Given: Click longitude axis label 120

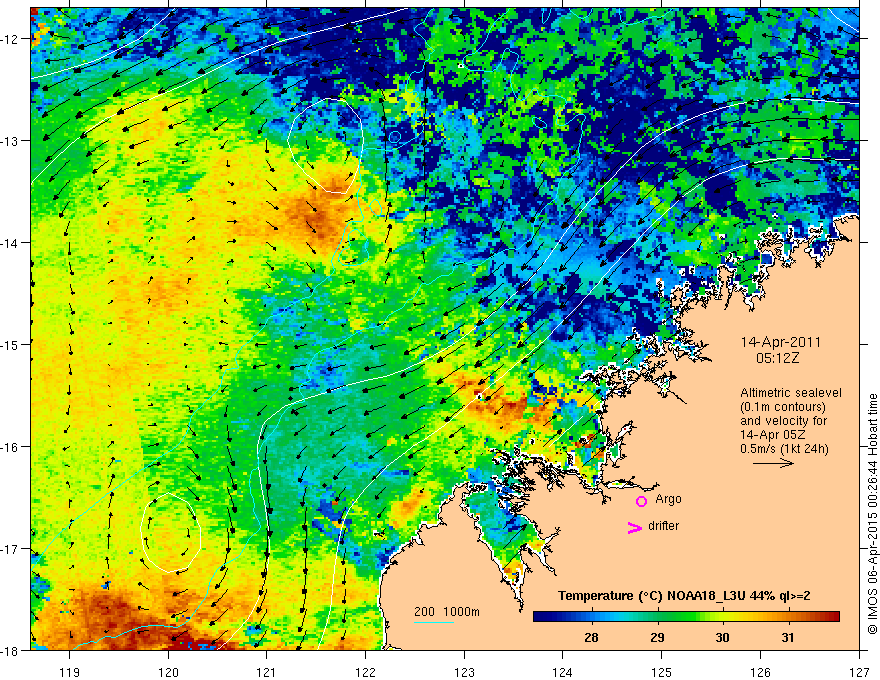Looking at the screenshot, I should 168,672.
